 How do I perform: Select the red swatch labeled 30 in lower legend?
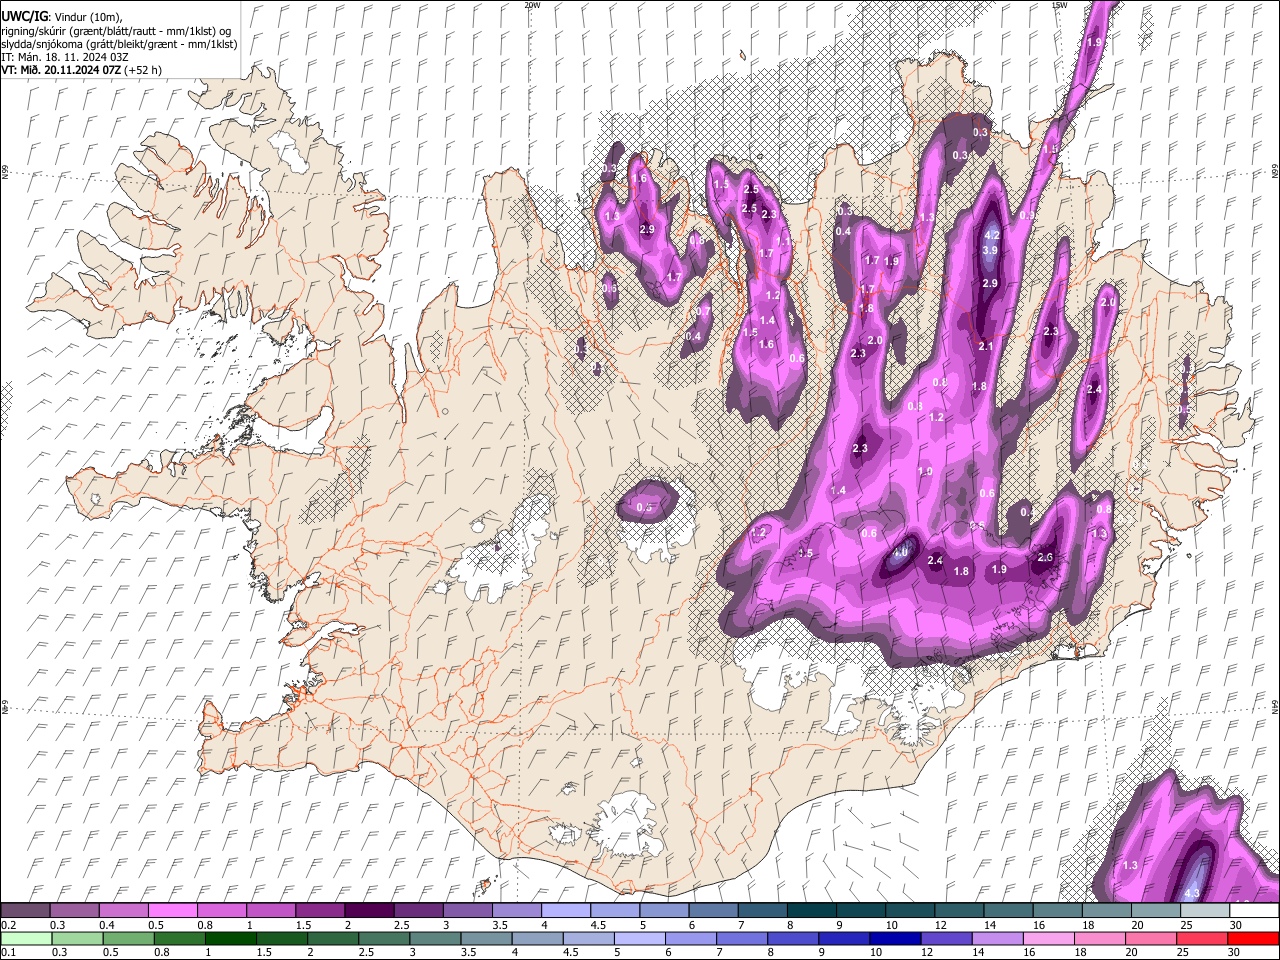point(1252,938)
